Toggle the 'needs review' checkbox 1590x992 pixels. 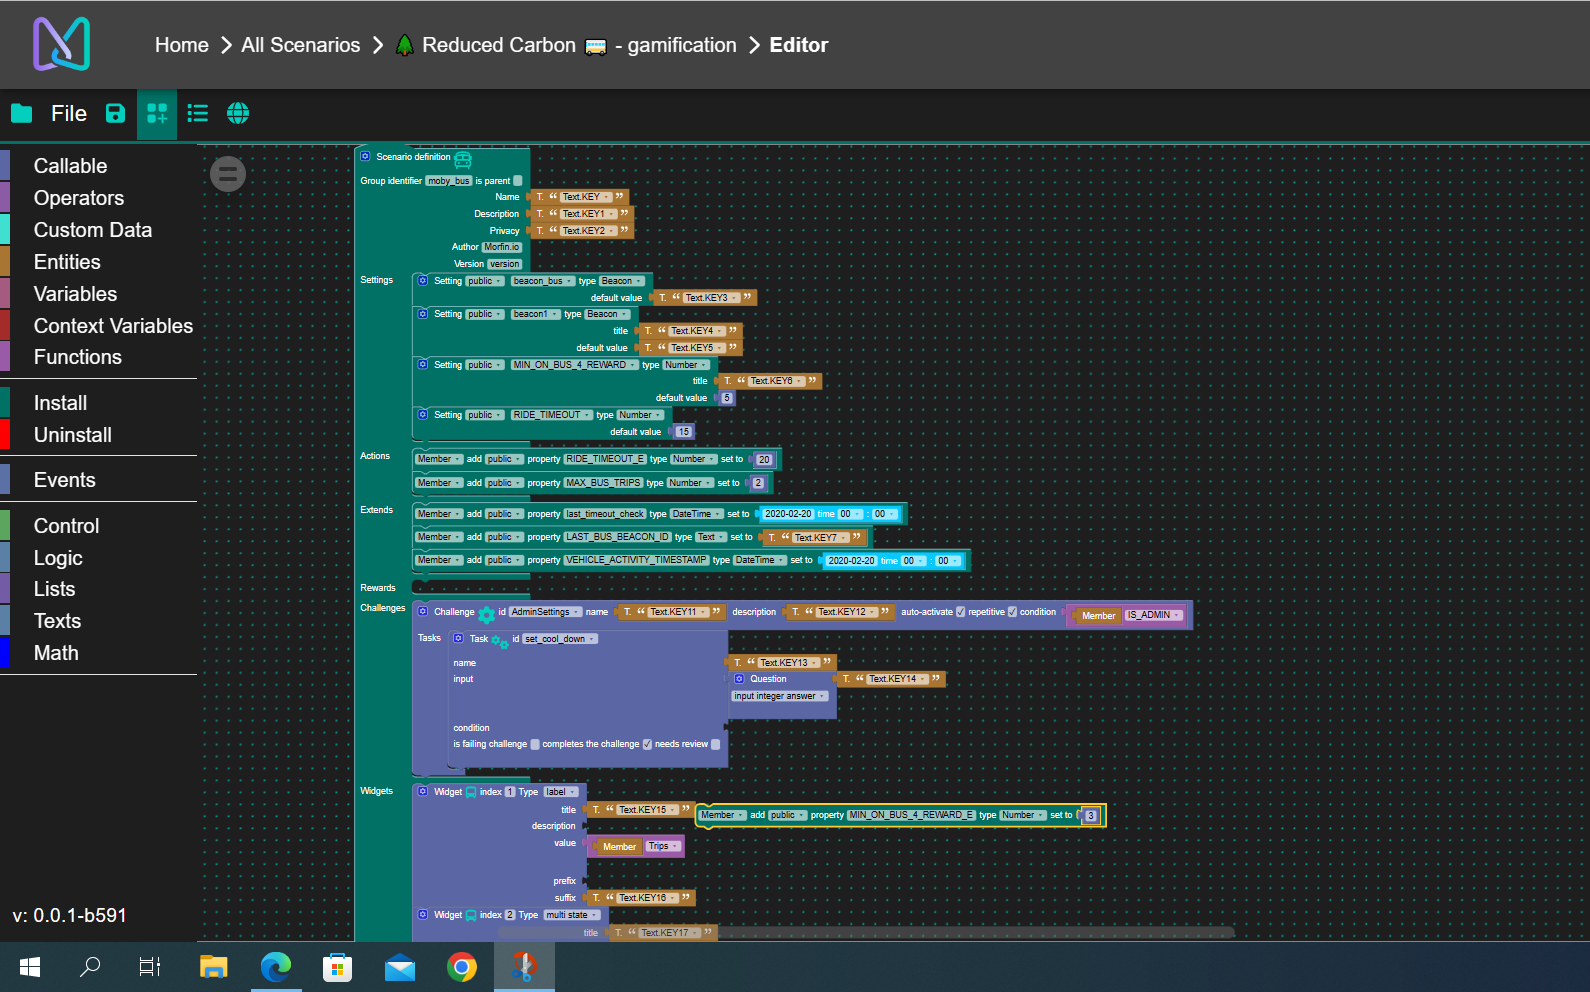click(715, 744)
